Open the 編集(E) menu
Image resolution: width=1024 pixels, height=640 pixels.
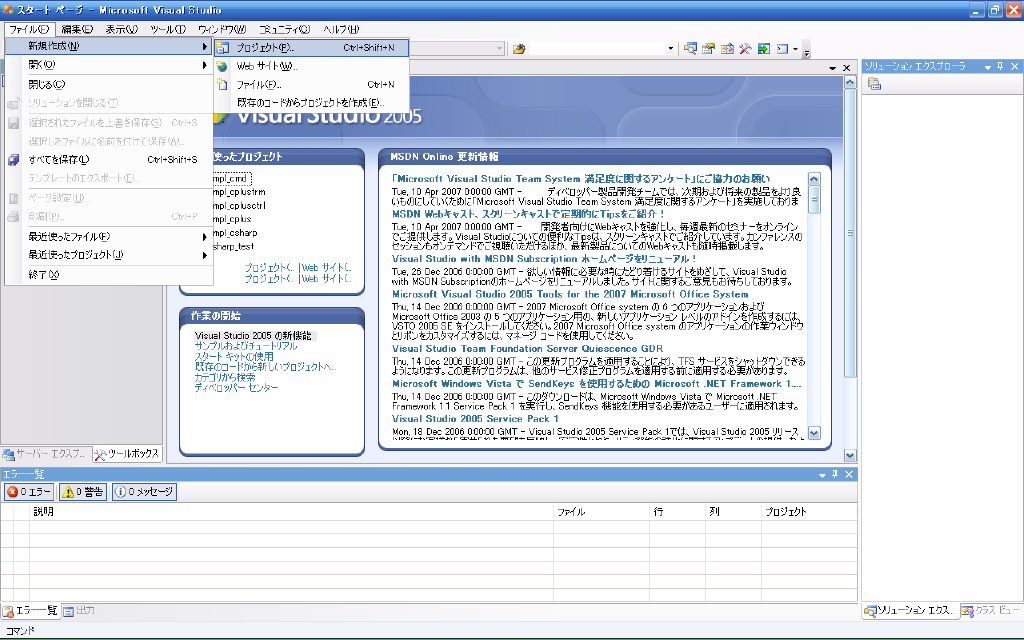tap(77, 29)
